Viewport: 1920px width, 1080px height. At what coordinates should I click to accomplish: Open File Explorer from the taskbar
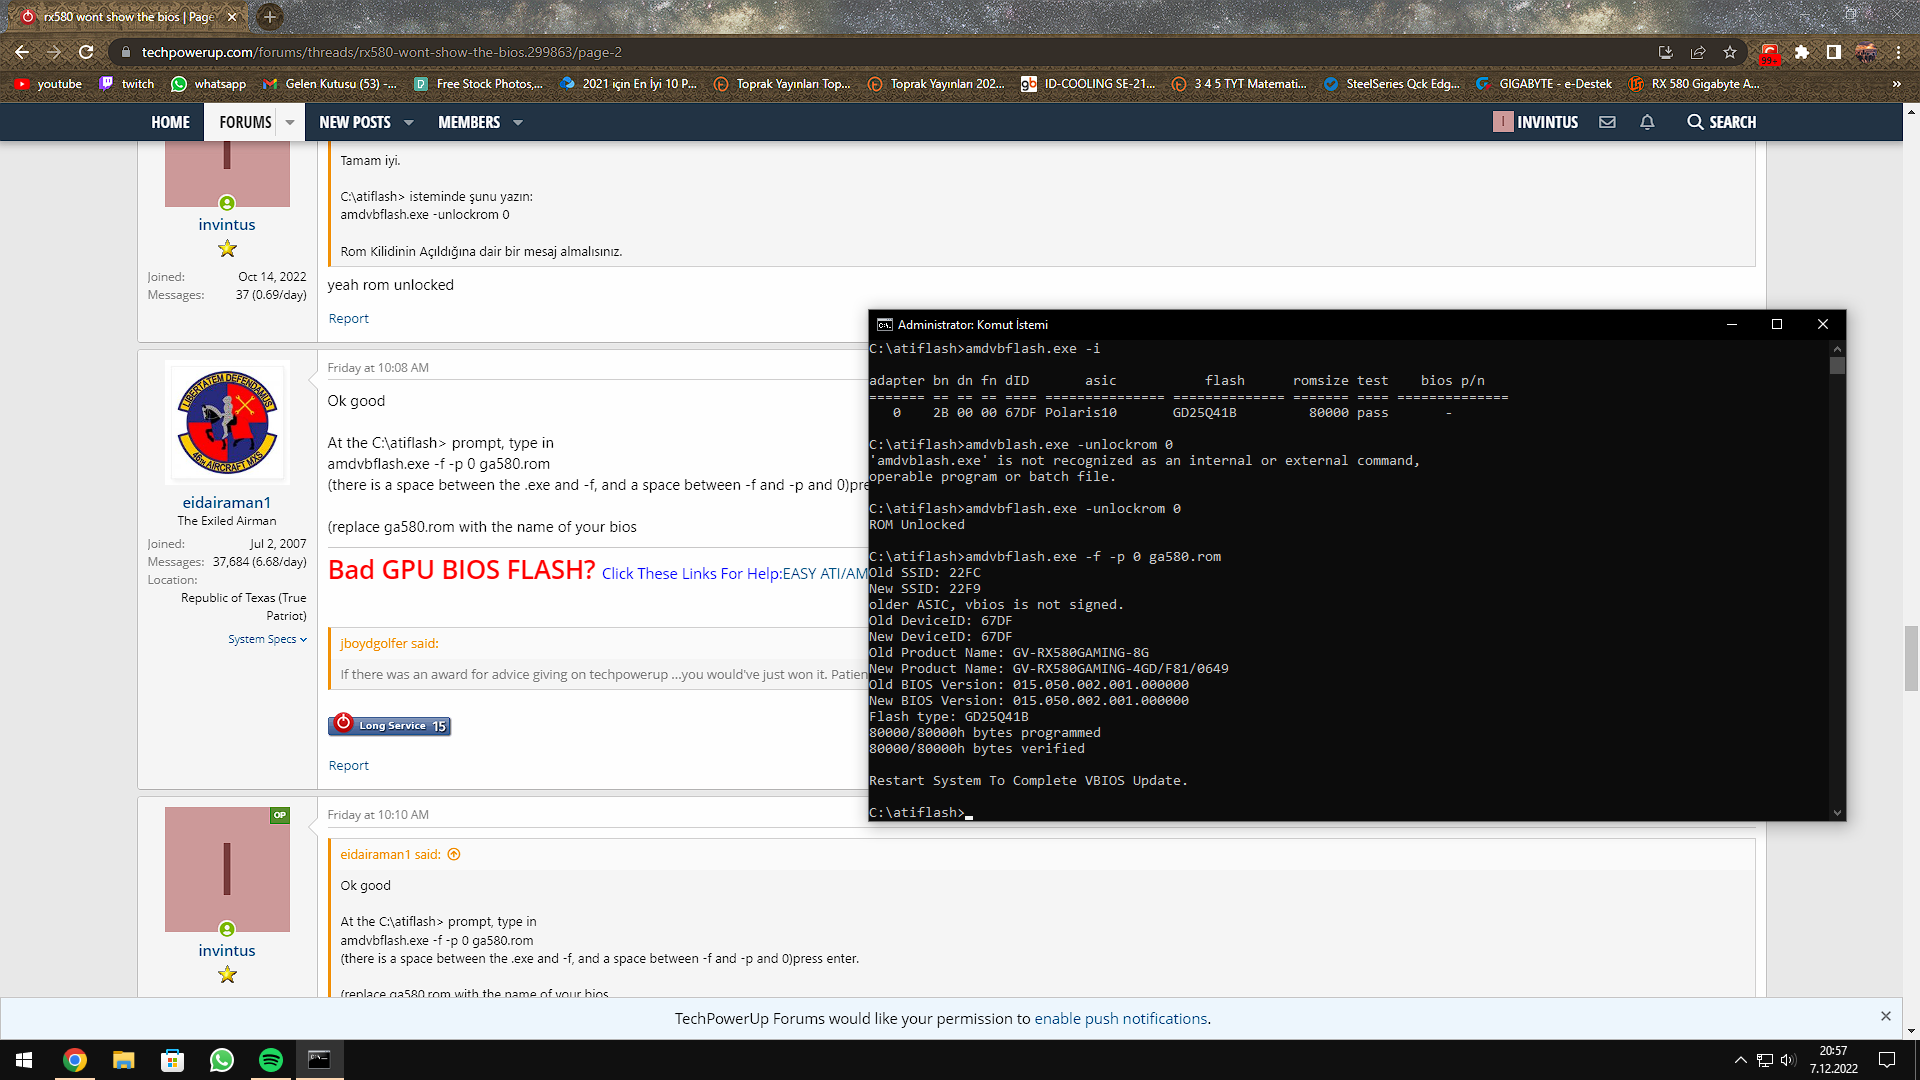click(x=123, y=1060)
